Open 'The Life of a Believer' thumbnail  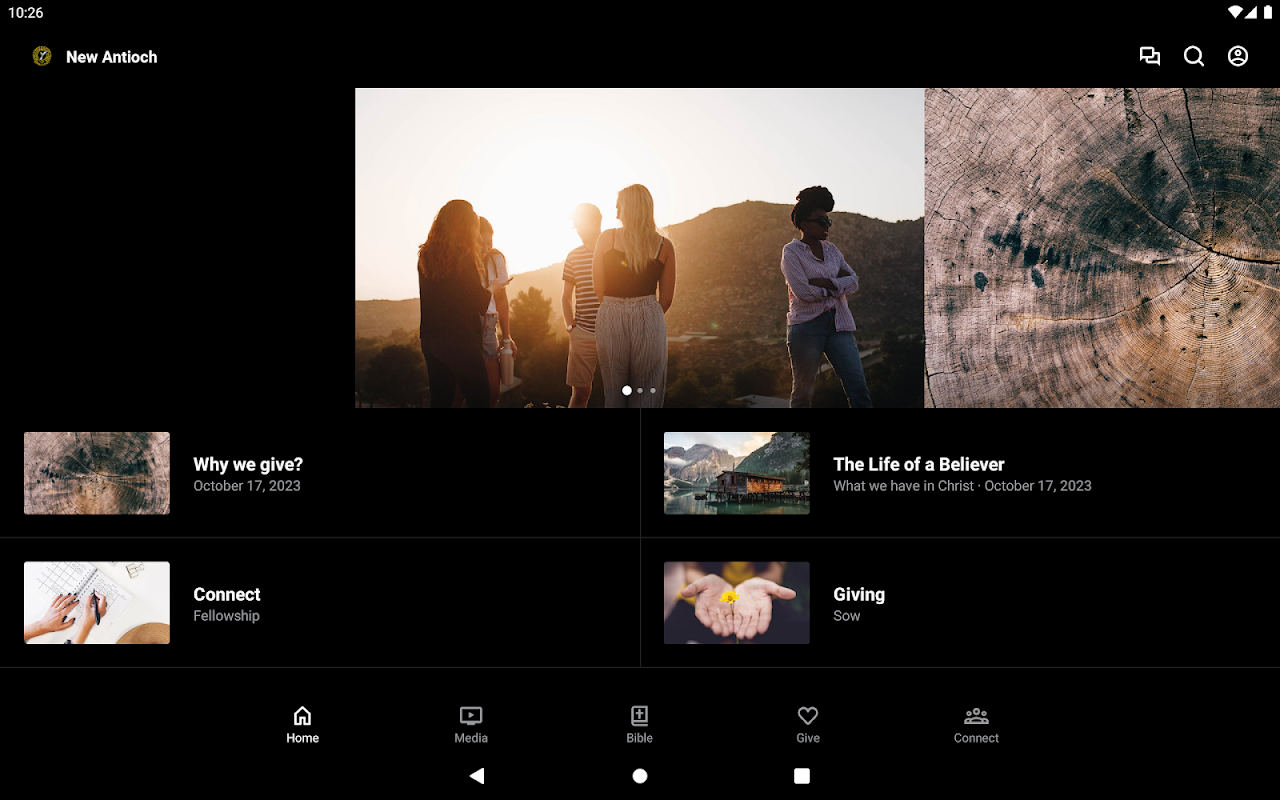point(737,473)
